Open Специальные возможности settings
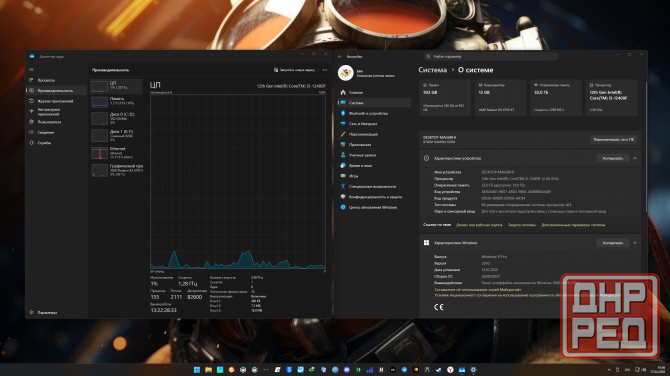The image size is (670, 376). click(374, 186)
